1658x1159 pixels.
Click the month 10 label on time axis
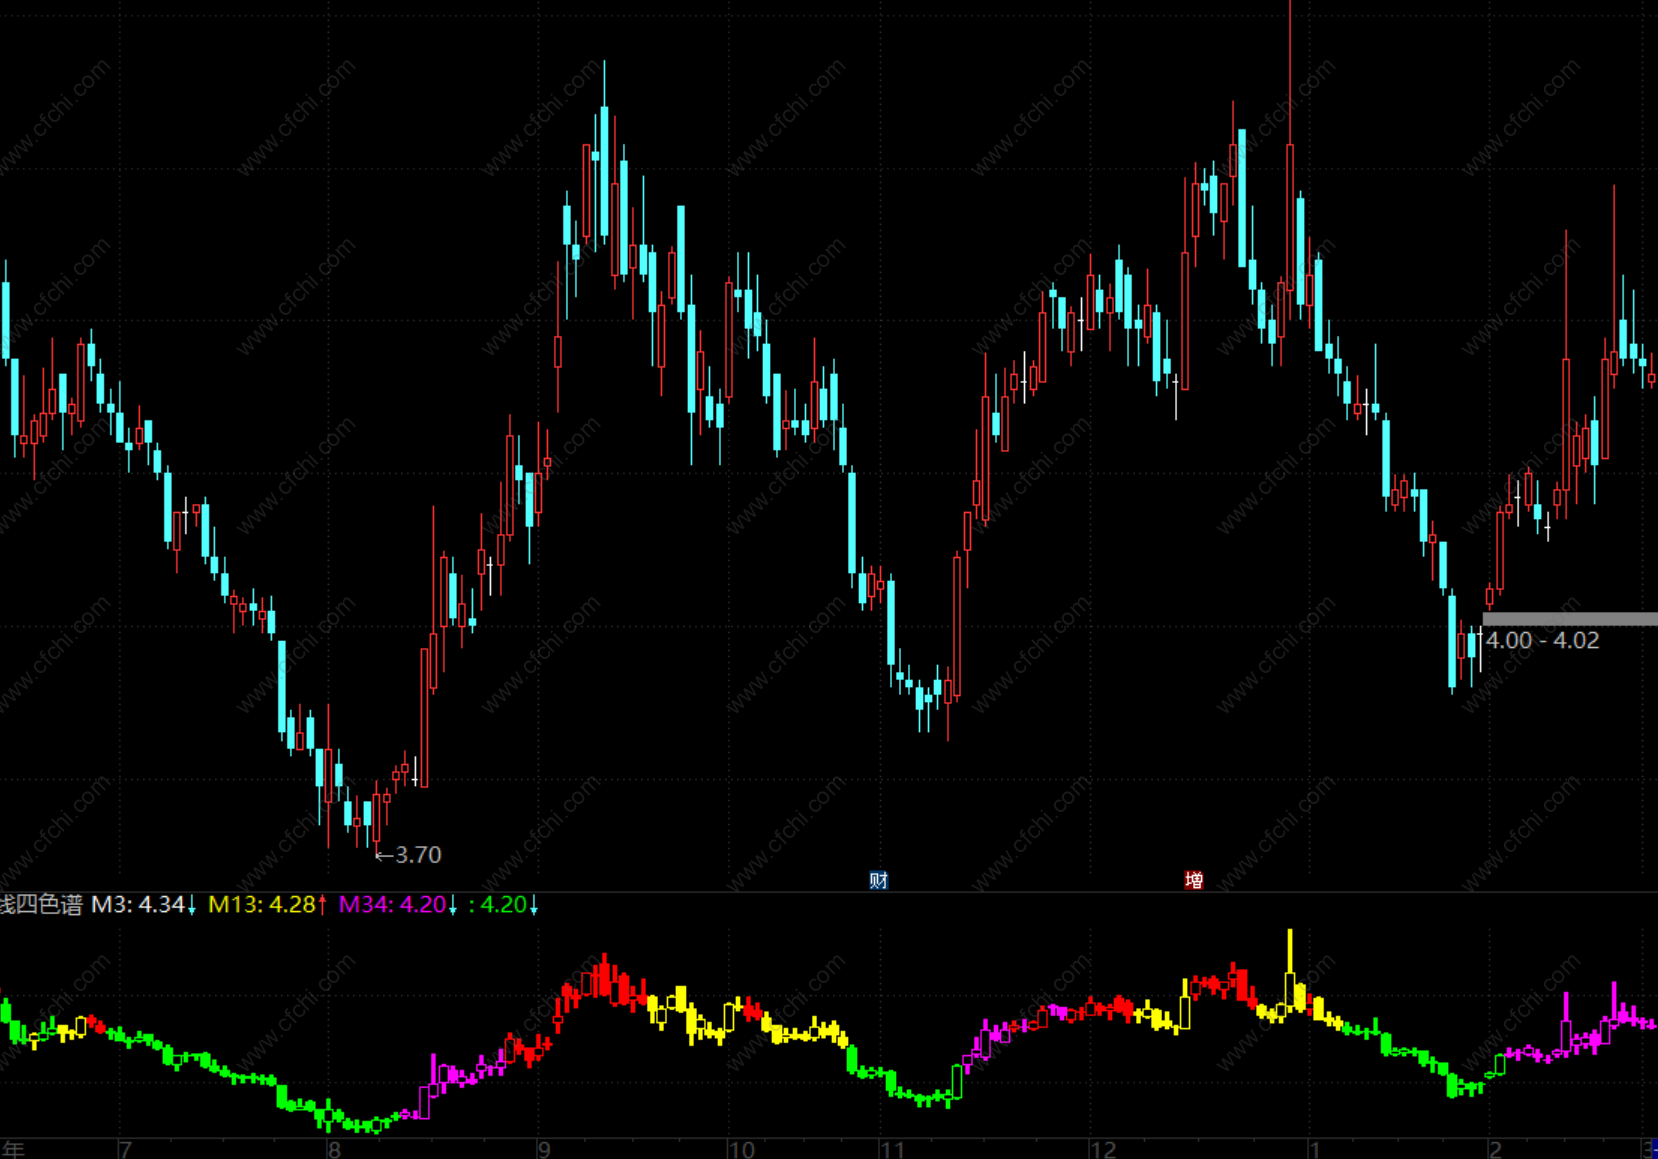tap(741, 1149)
